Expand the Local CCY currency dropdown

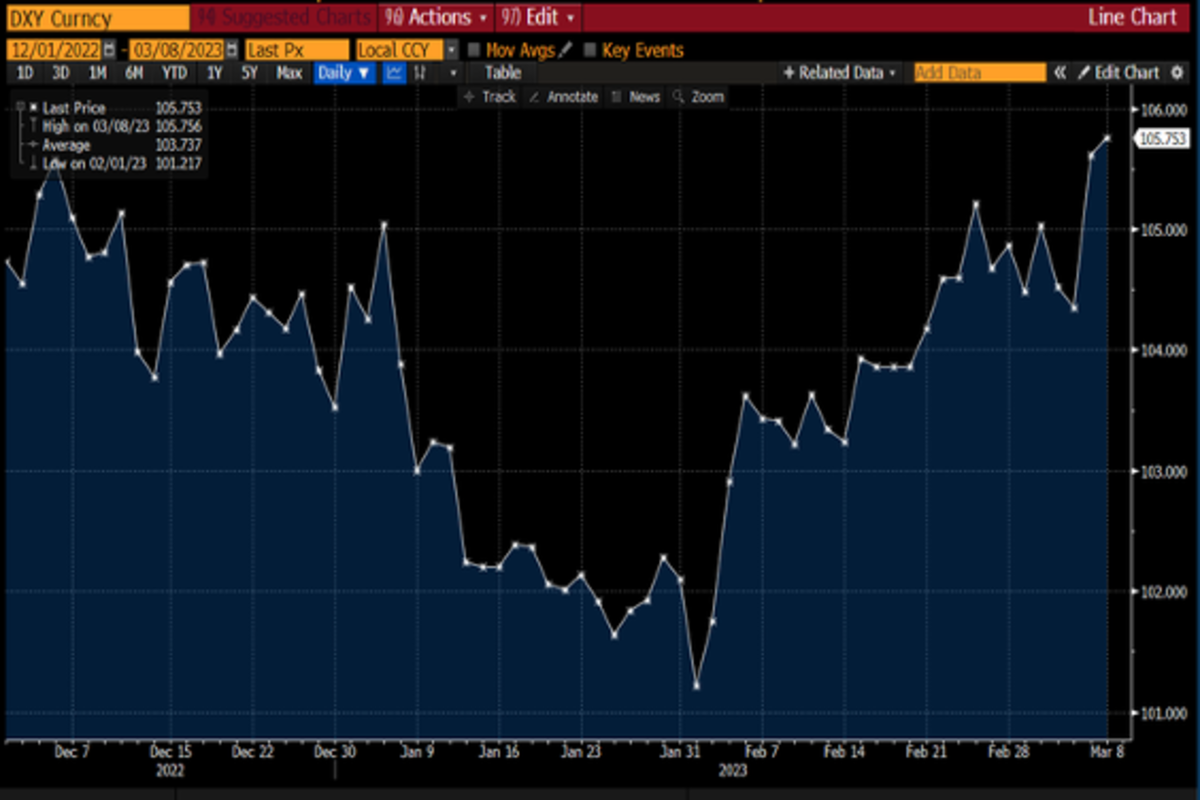point(451,50)
